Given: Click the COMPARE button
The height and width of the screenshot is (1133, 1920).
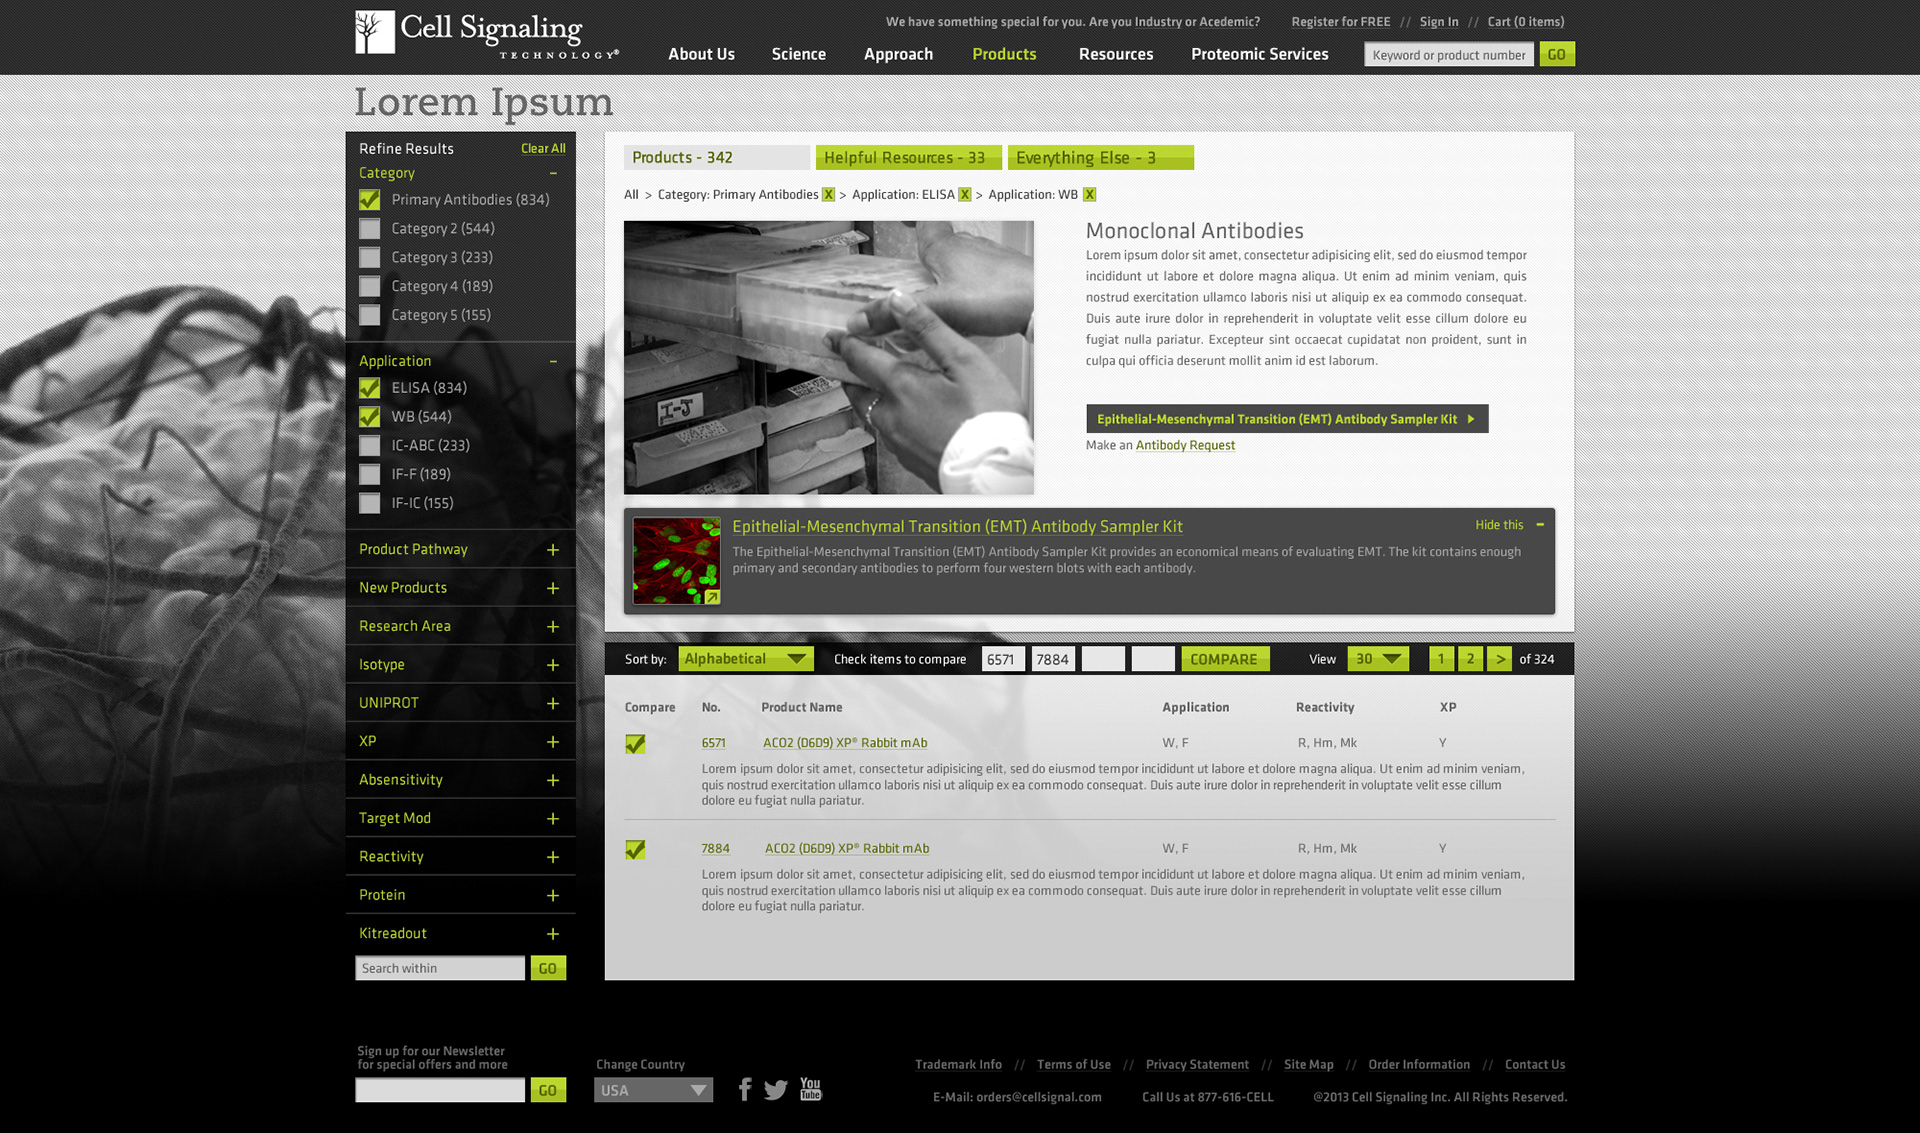Looking at the screenshot, I should coord(1224,659).
